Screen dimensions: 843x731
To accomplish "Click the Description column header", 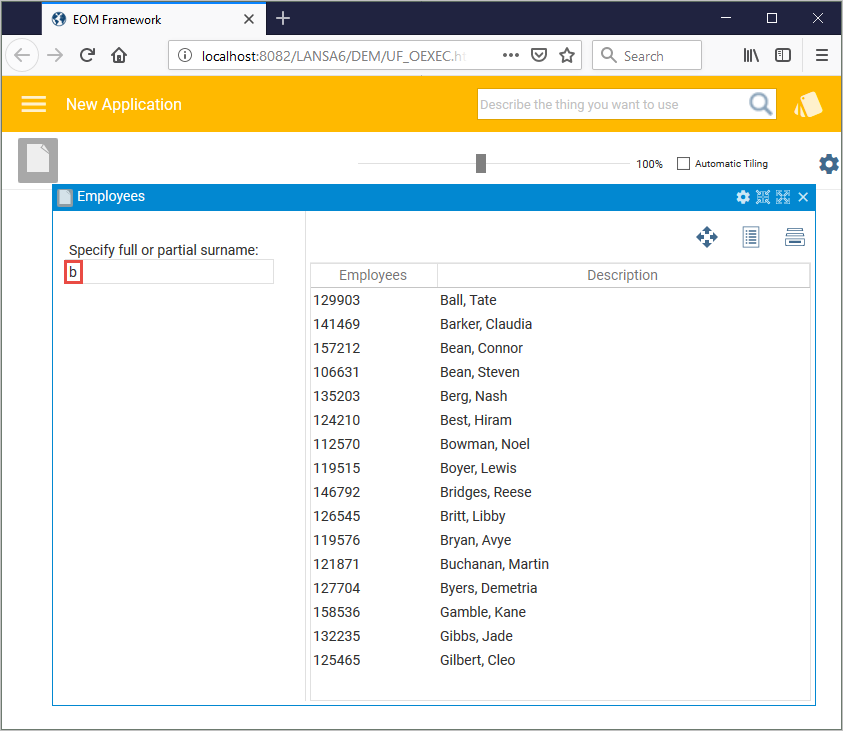I will (x=622, y=275).
